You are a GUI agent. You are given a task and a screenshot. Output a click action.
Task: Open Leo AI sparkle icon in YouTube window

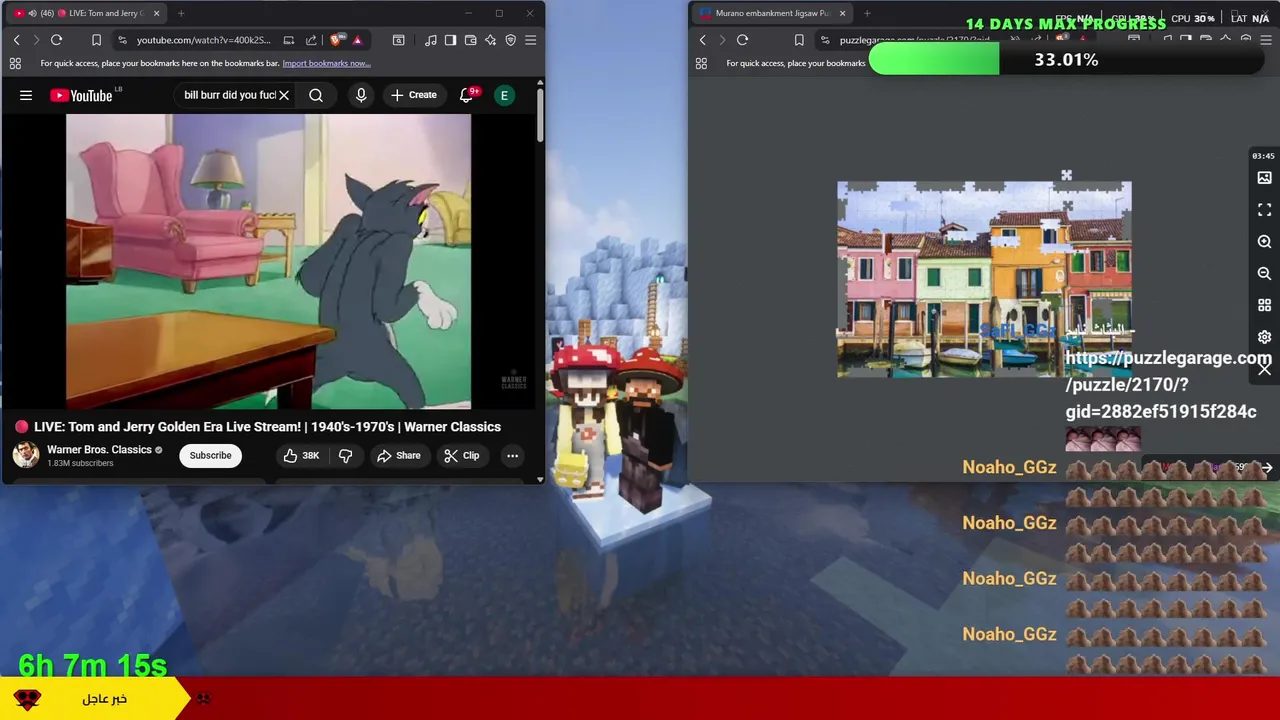tap(490, 40)
